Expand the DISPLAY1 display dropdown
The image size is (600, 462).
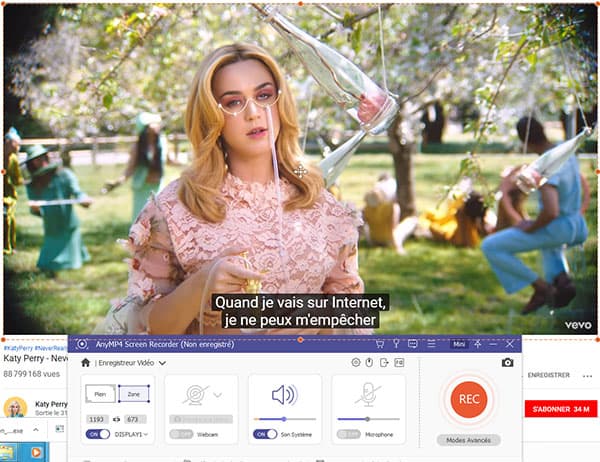tap(146, 434)
